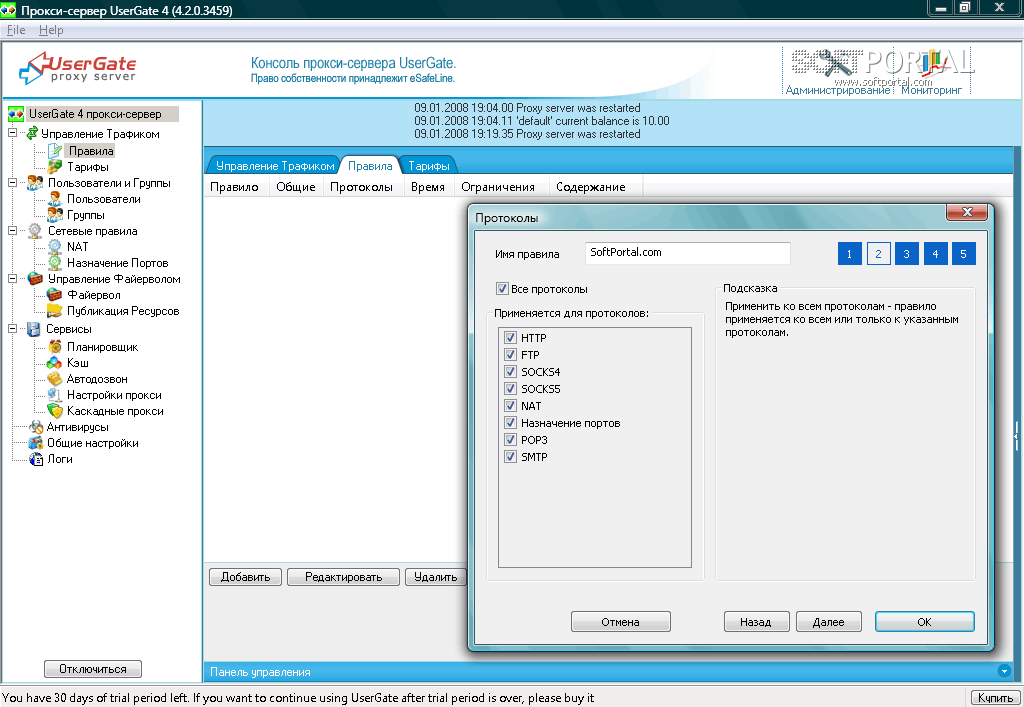
Task: Uncheck the HTTP protocol checkbox
Action: (511, 338)
